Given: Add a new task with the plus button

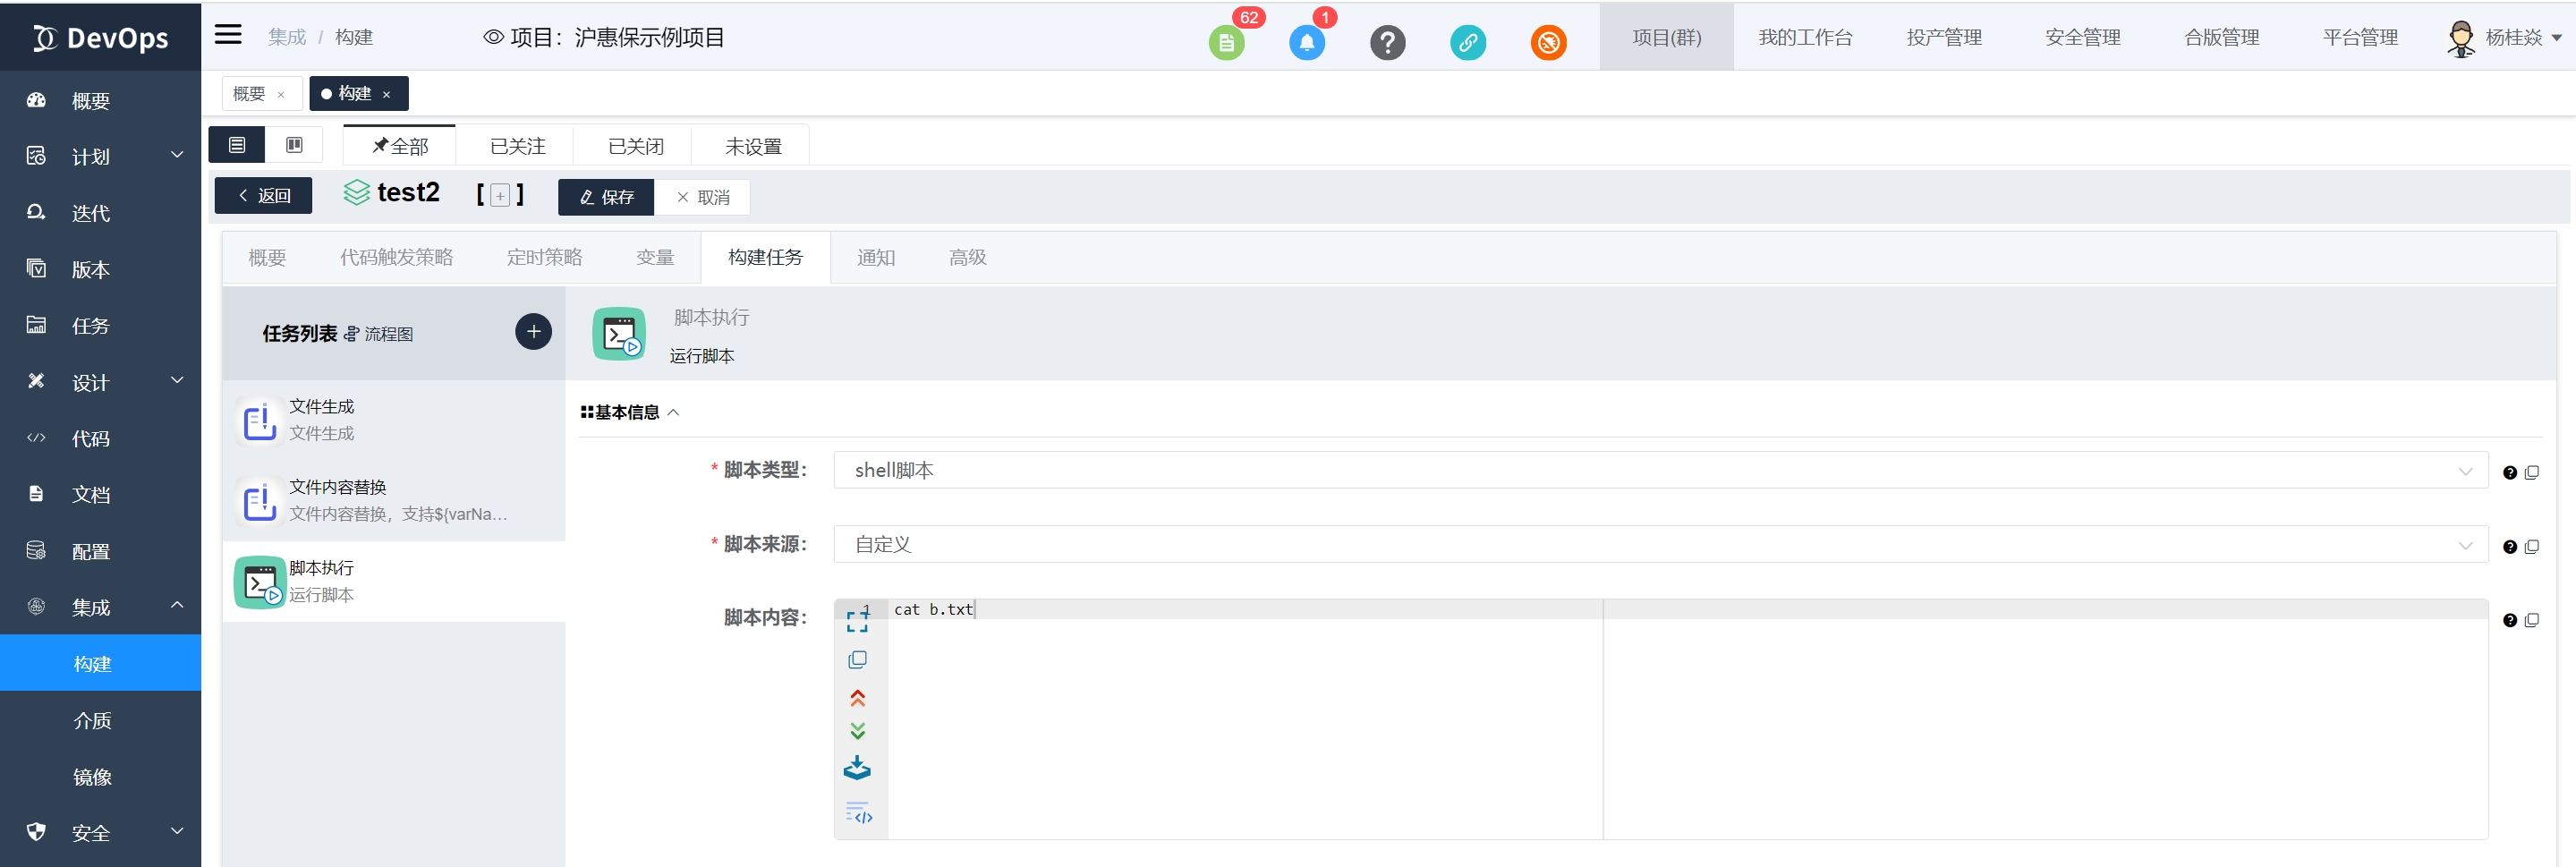Looking at the screenshot, I should click(533, 331).
